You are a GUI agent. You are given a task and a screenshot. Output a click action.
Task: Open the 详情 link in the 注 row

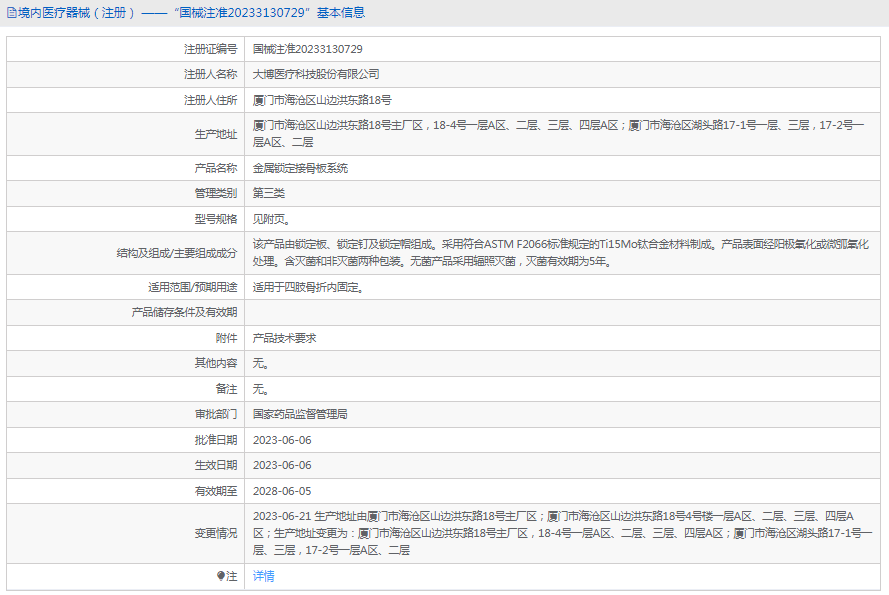[264, 576]
